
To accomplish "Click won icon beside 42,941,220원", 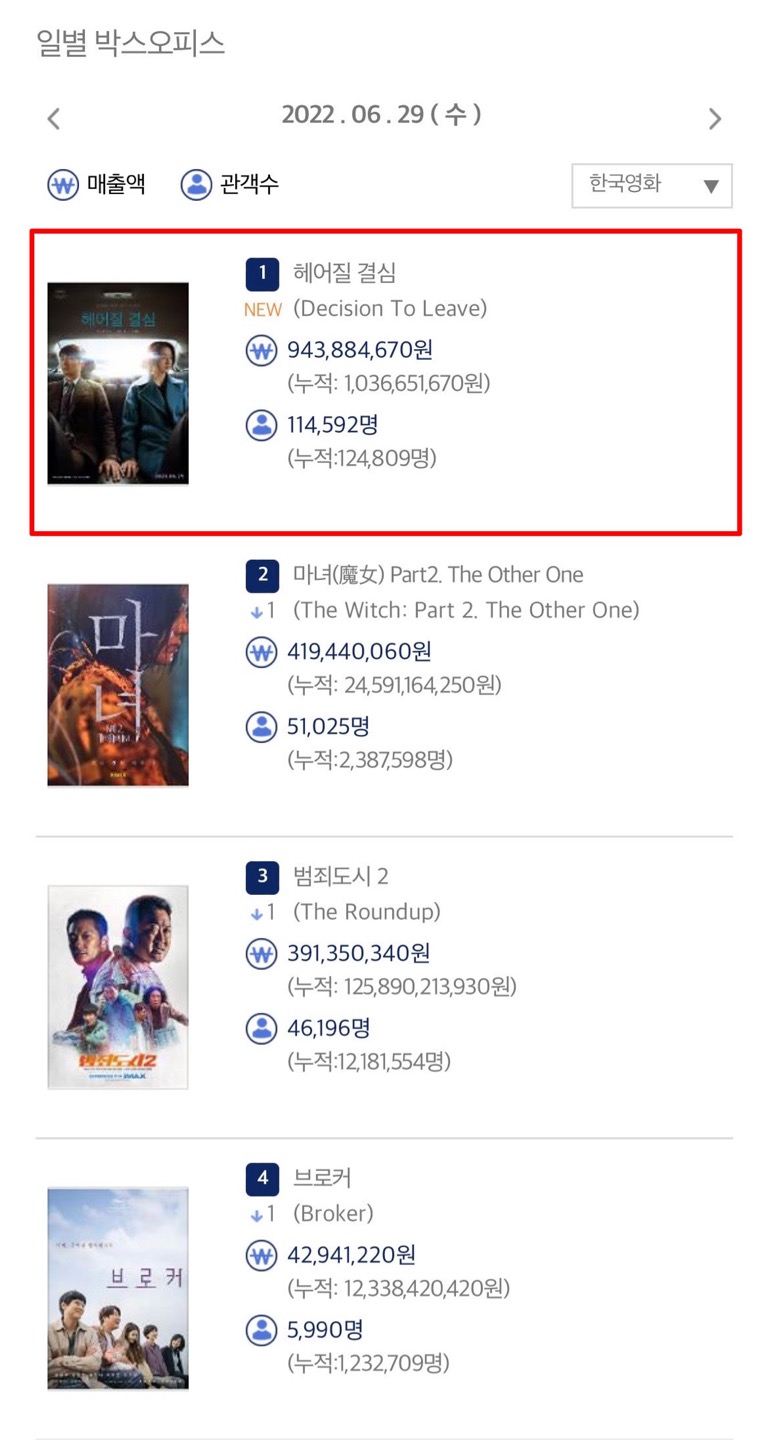I will (x=261, y=1256).
